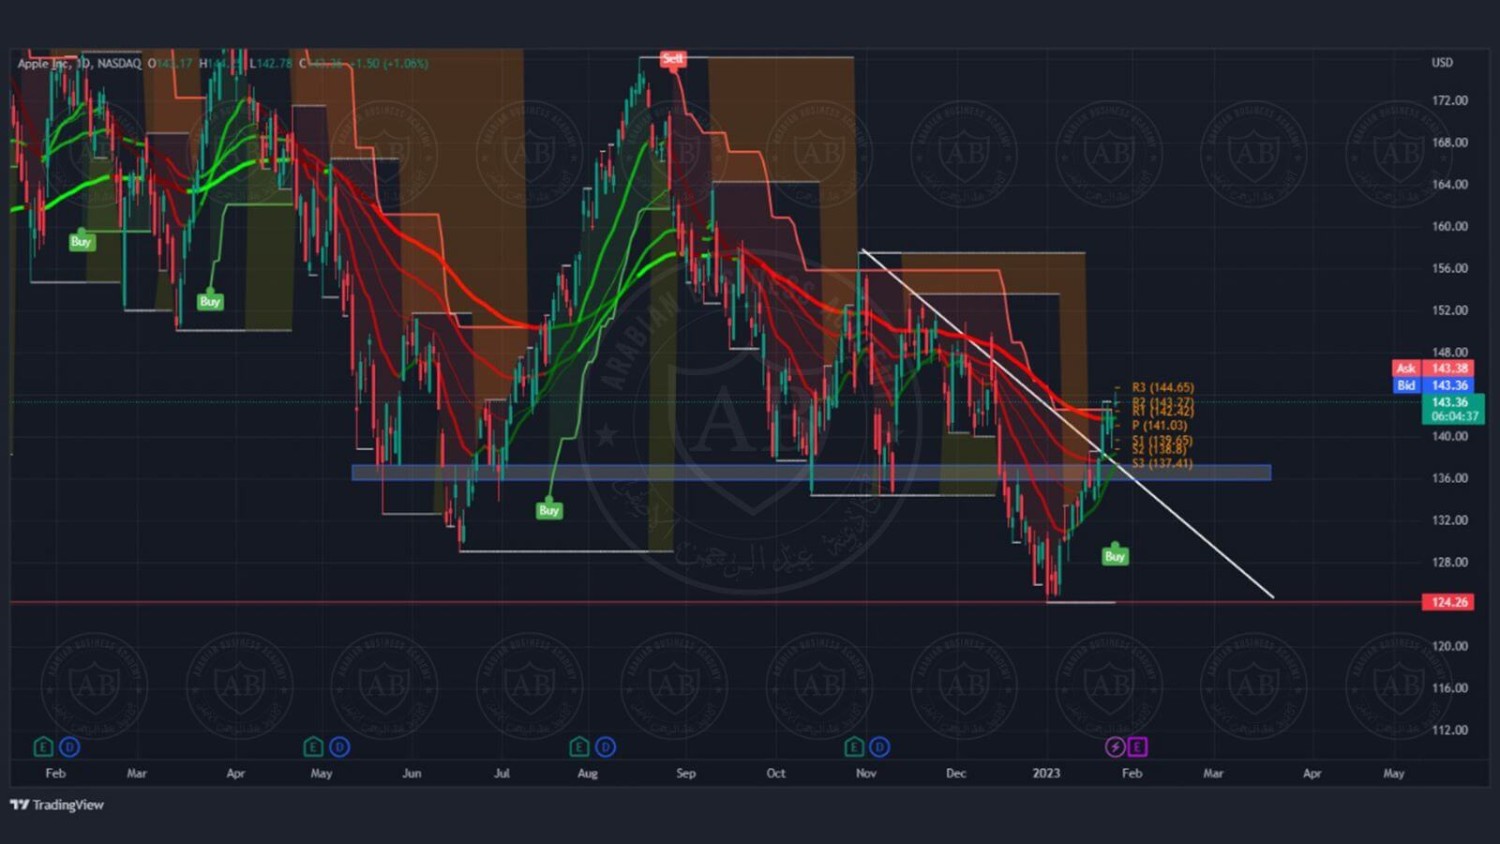1500x844 pixels.
Task: Click the red Sell signal label
Action: tap(673, 59)
